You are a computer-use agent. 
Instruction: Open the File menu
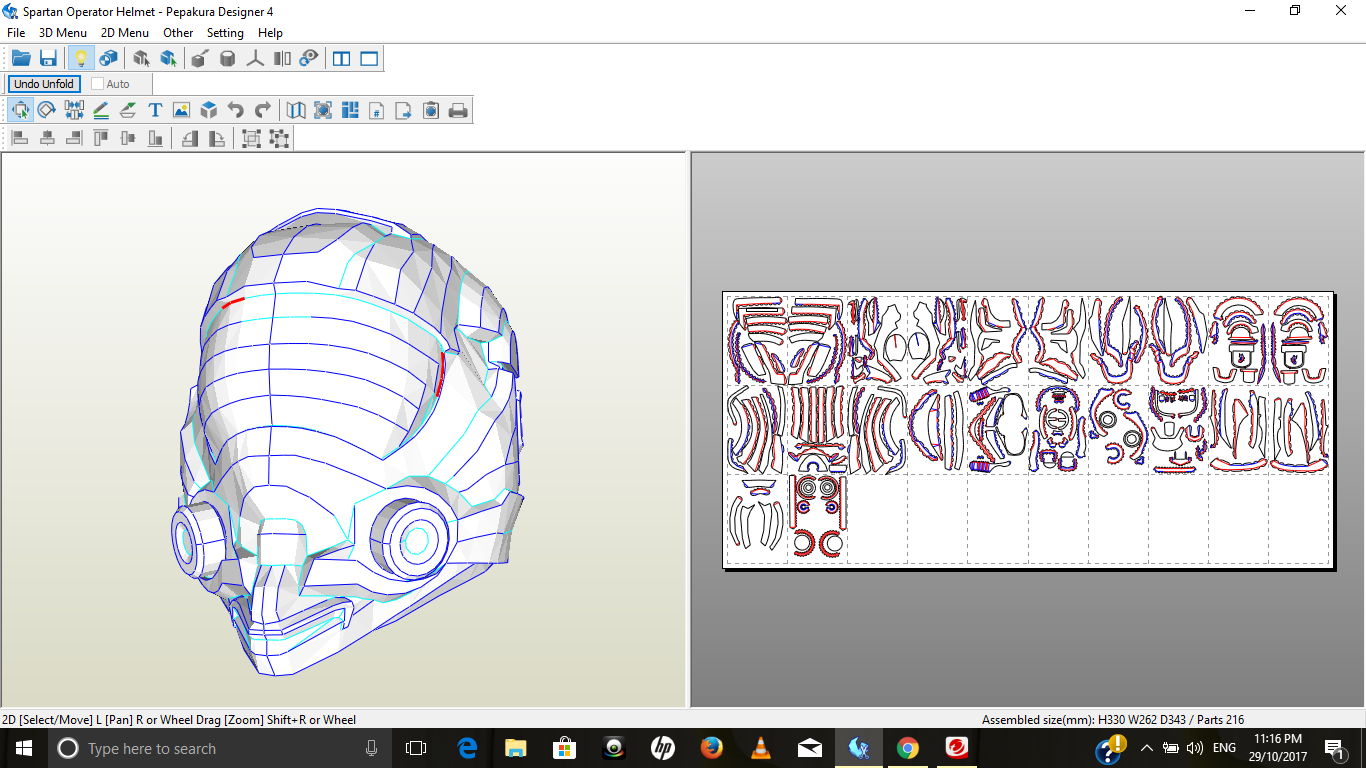16,33
